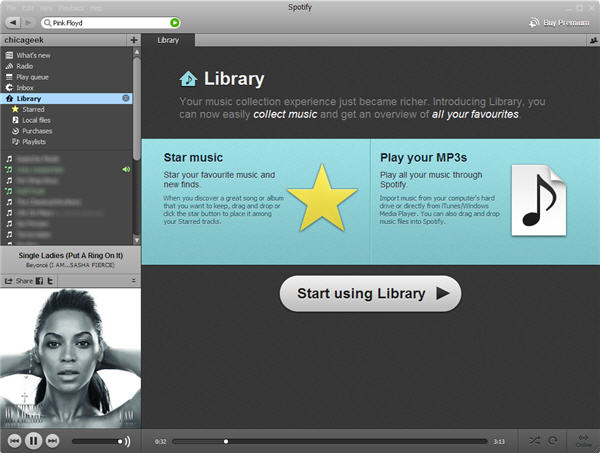This screenshot has height=453, width=600.
Task: Click the plus icon next to chicageek
Action: pyautogui.click(x=133, y=40)
